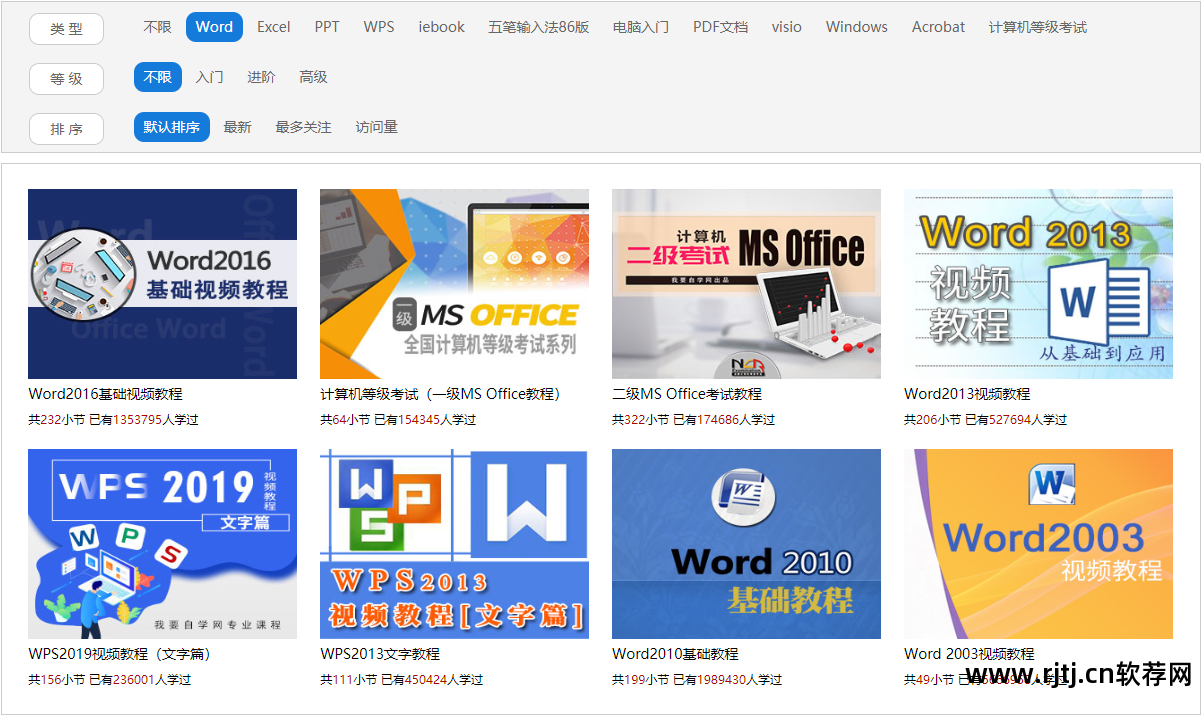Filter courses by visio
Viewport: 1201px width, 720px height.
pos(787,27)
